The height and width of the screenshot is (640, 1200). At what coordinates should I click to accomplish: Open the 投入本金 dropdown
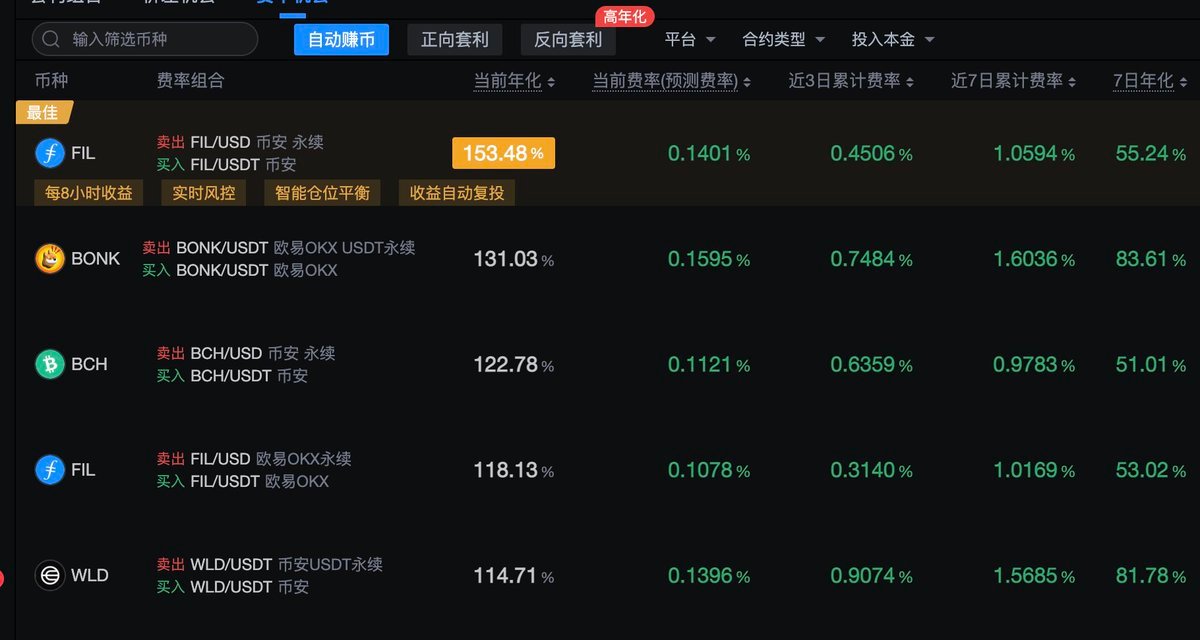(x=893, y=40)
